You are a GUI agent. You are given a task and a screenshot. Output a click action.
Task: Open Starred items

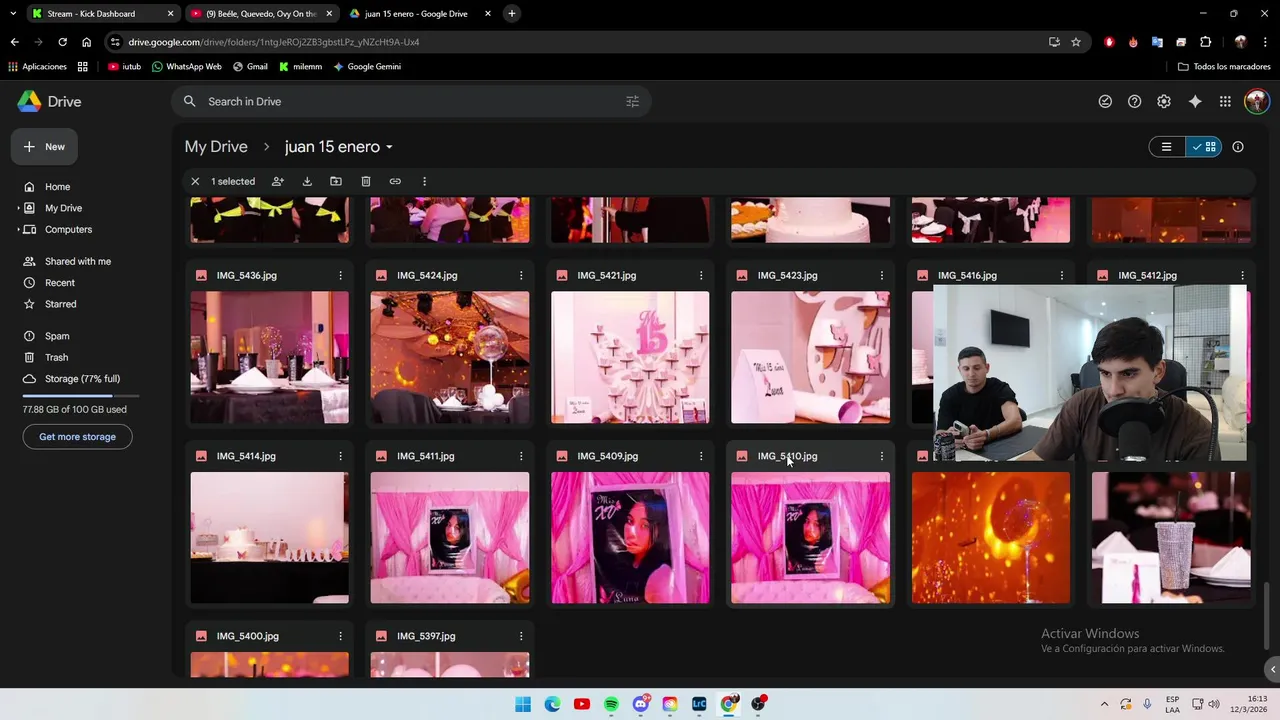[x=60, y=304]
